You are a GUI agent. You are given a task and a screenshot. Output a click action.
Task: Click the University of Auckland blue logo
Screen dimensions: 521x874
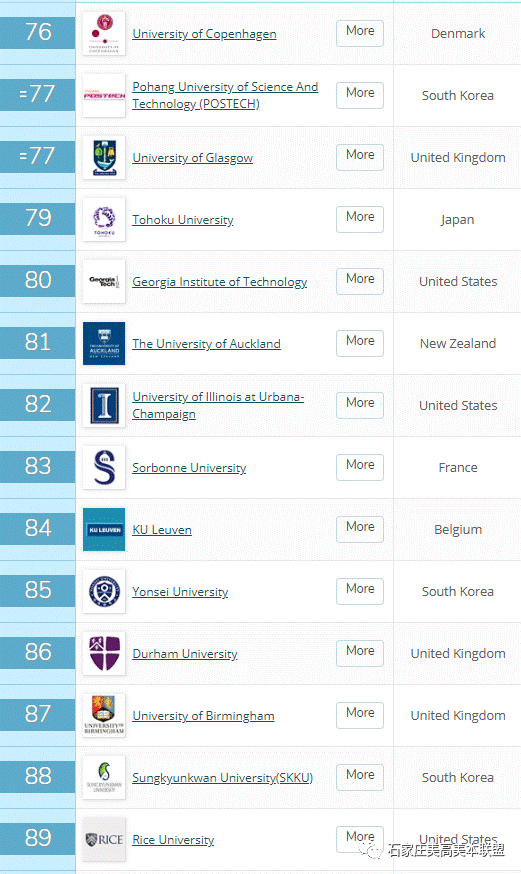[x=104, y=343]
